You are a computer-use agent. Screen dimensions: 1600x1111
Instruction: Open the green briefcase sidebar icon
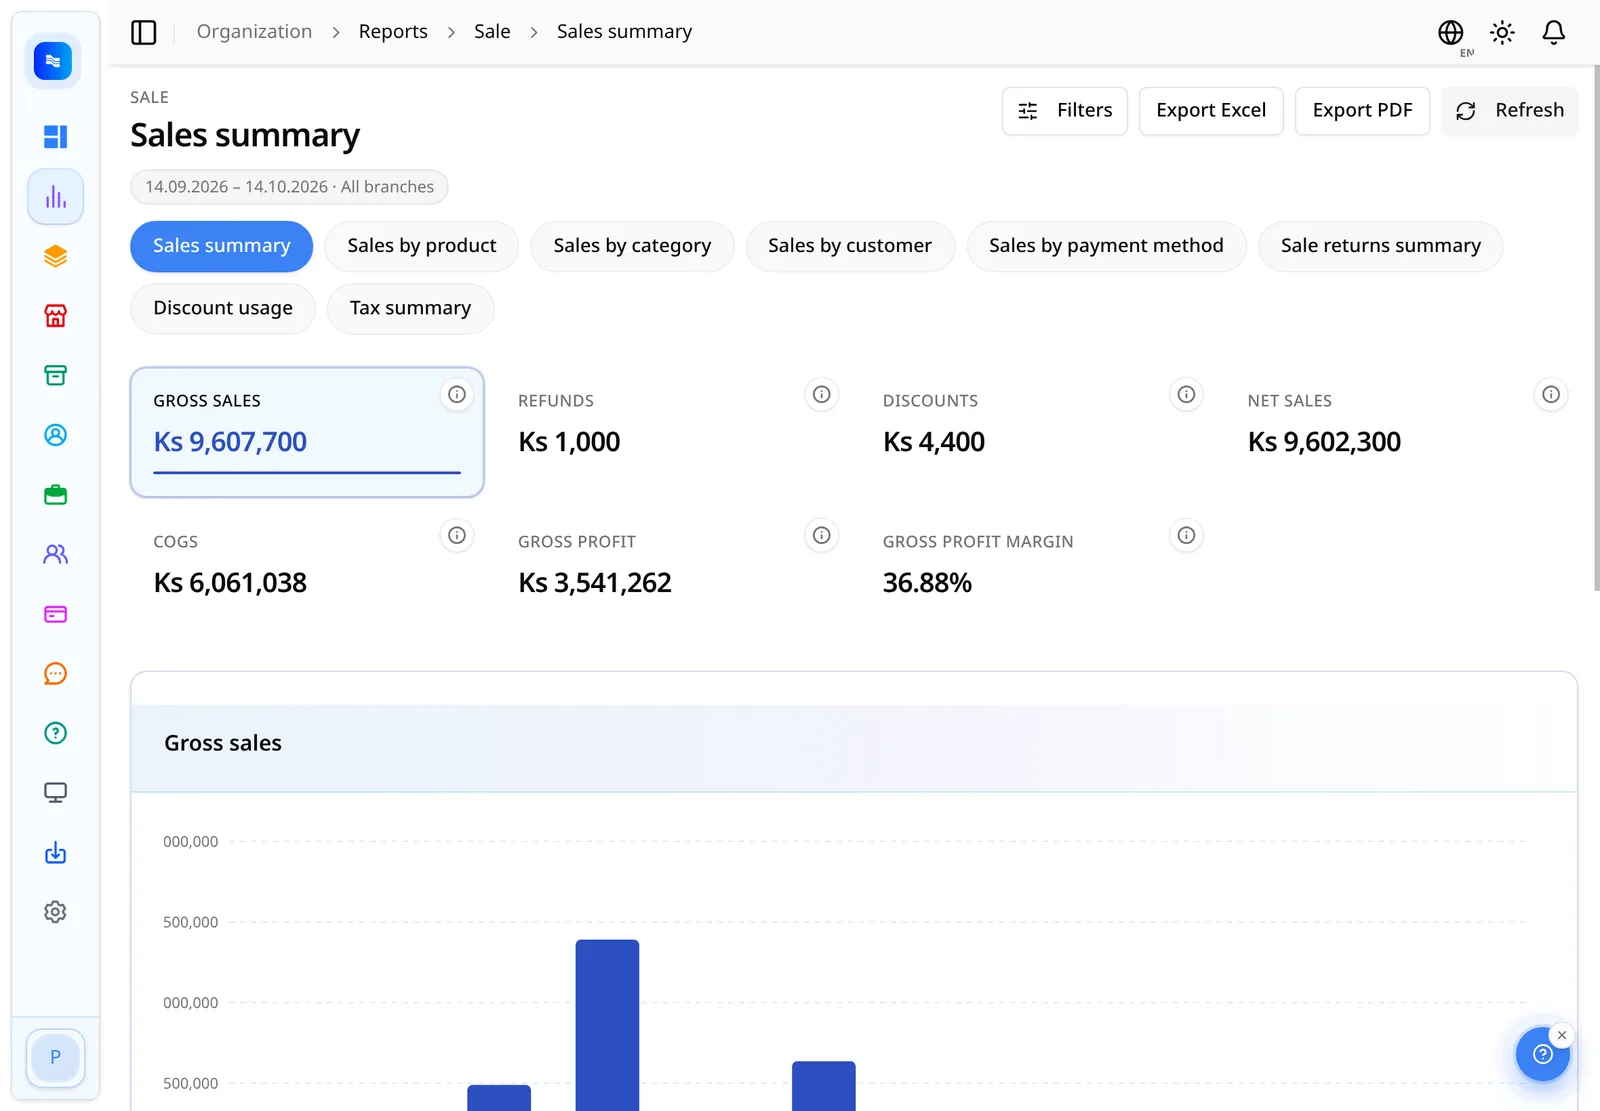pos(56,494)
